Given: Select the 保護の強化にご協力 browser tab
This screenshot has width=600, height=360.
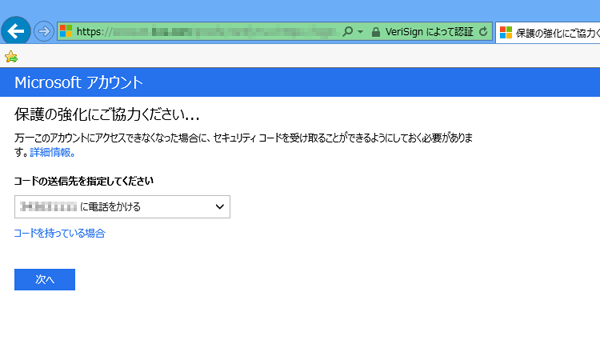Looking at the screenshot, I should [x=548, y=33].
